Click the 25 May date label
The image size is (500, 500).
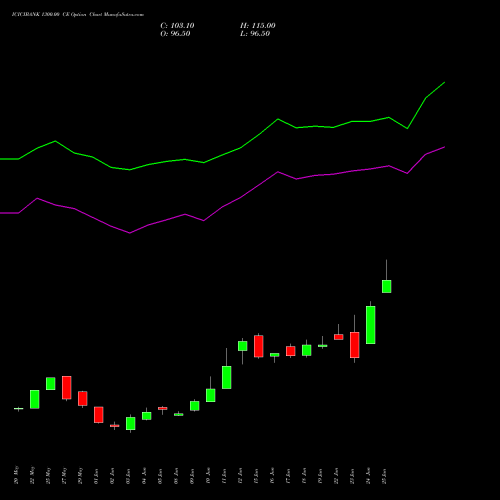[x=49, y=475]
